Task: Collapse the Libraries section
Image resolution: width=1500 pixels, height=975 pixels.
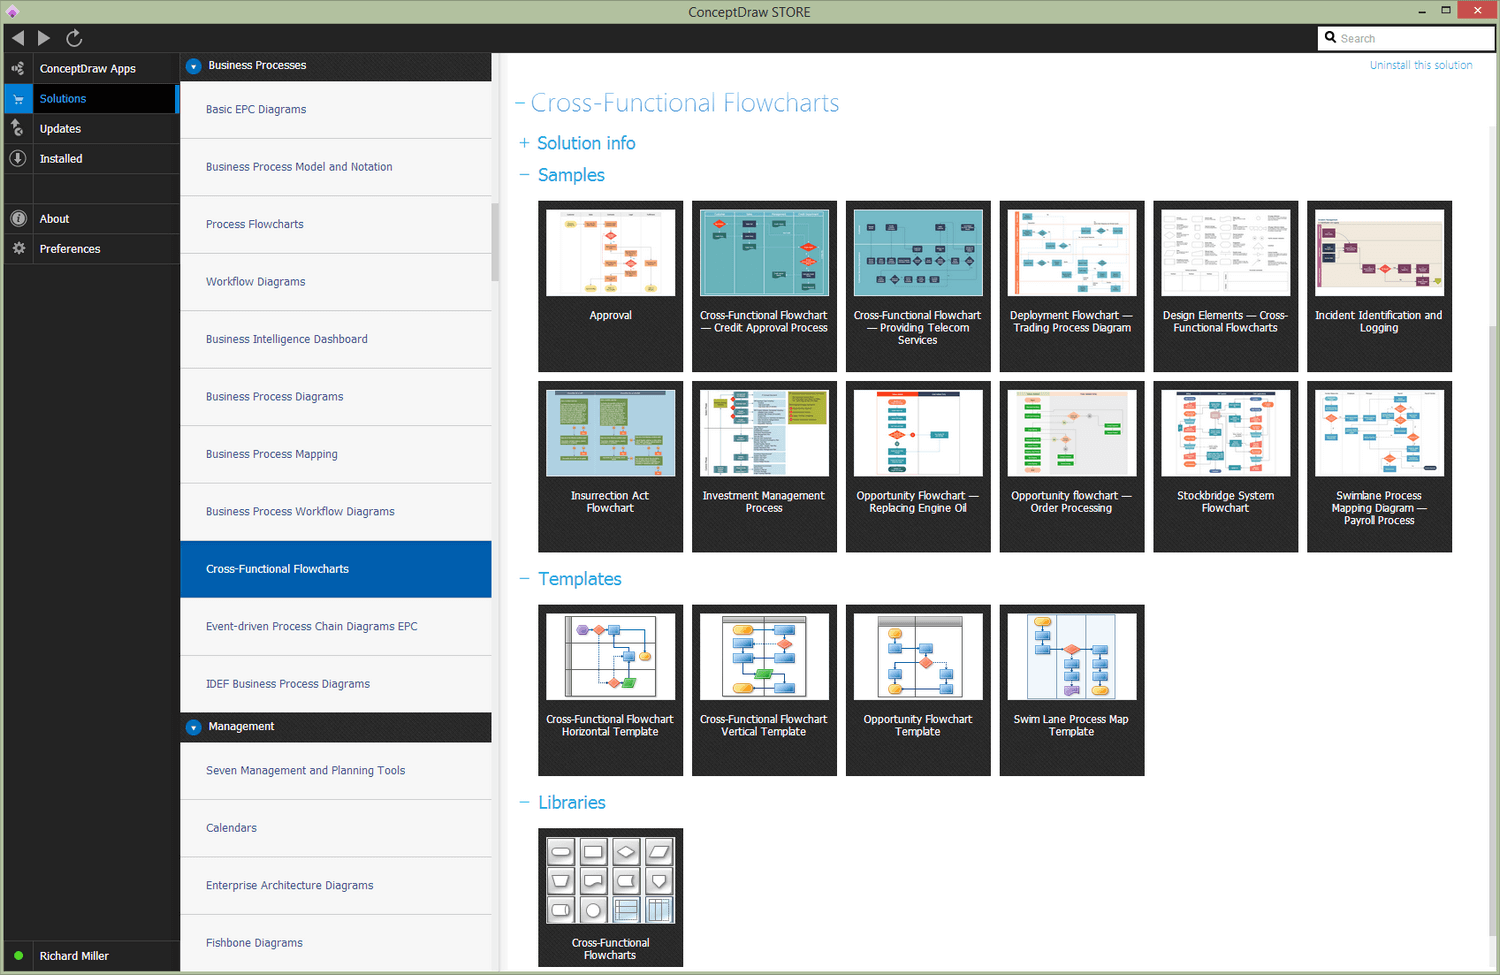Action: [x=524, y=803]
